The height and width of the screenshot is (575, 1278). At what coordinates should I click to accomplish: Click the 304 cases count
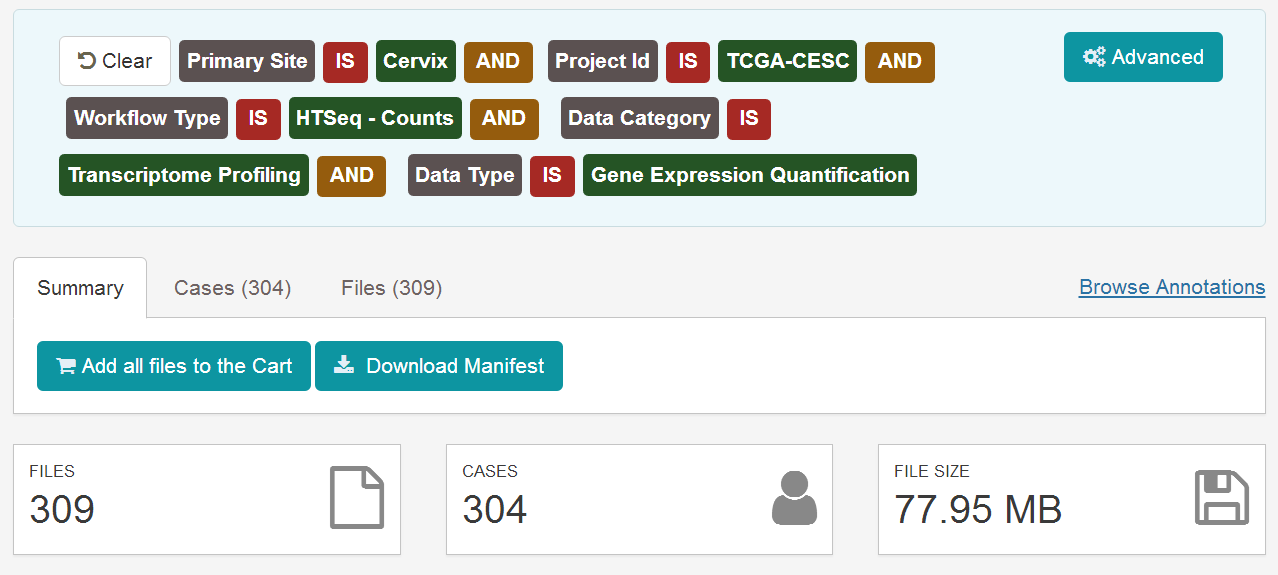click(494, 509)
